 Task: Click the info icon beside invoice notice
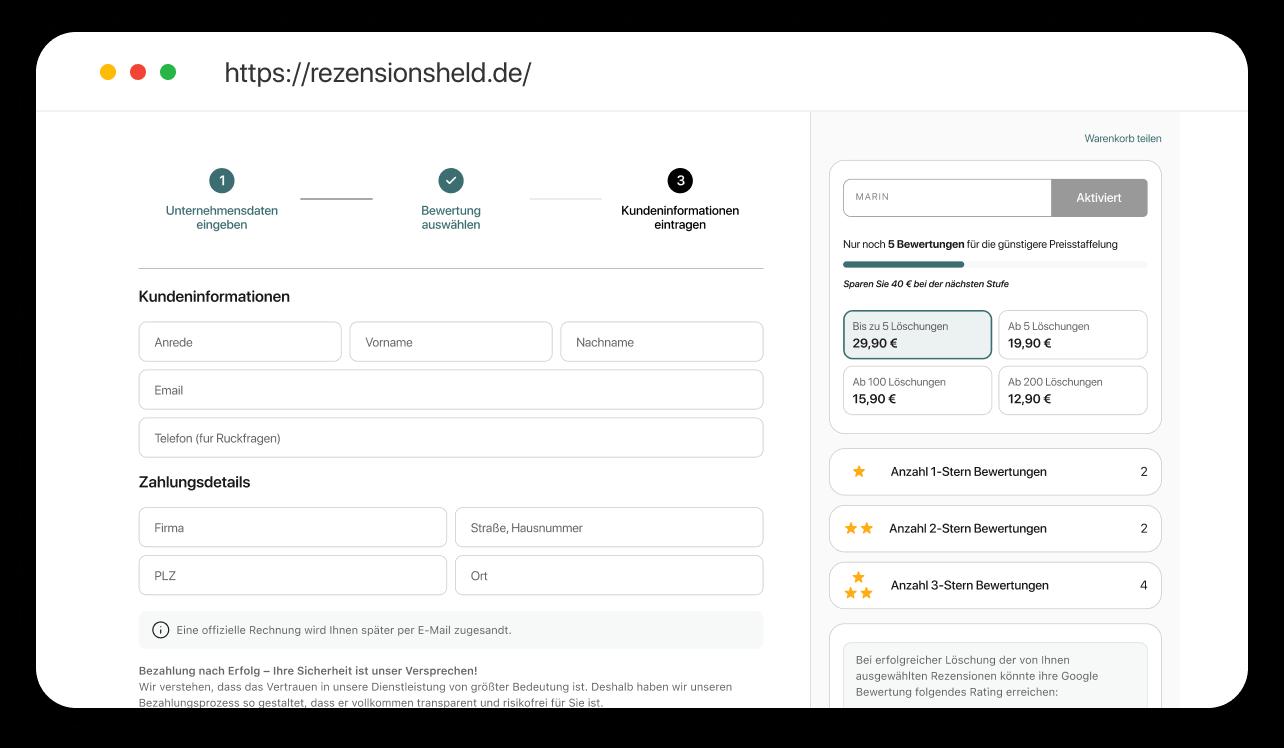pyautogui.click(x=160, y=630)
